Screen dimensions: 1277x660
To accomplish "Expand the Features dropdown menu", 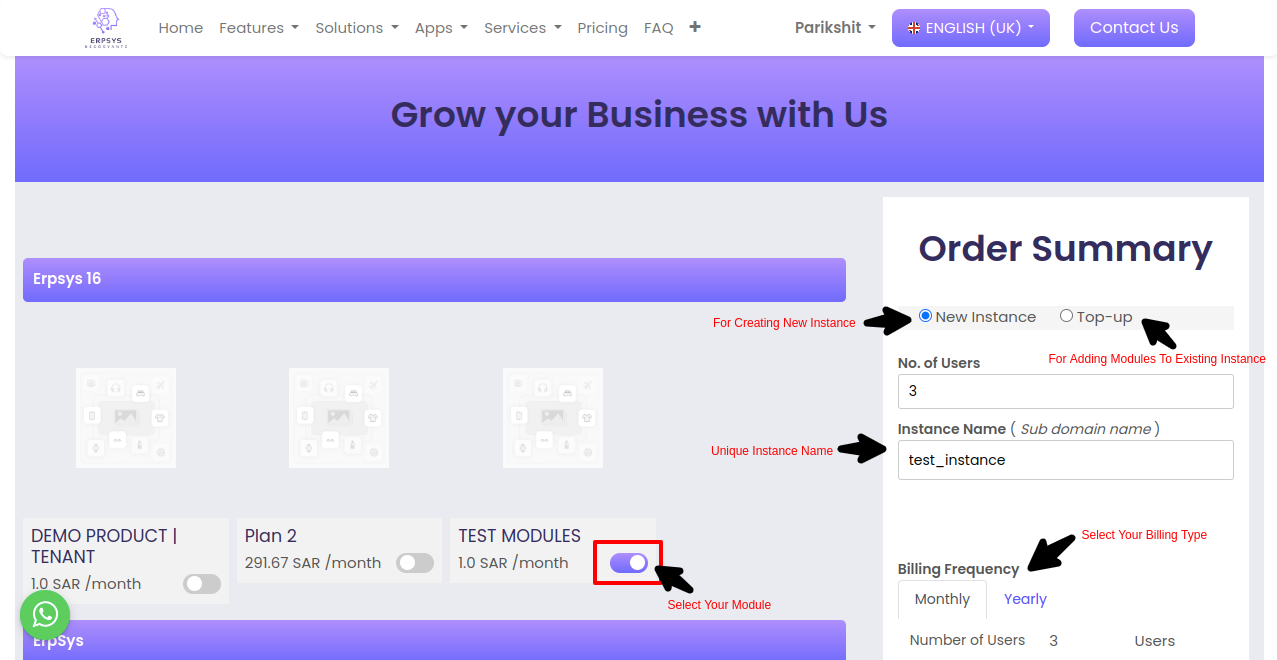I will point(258,28).
